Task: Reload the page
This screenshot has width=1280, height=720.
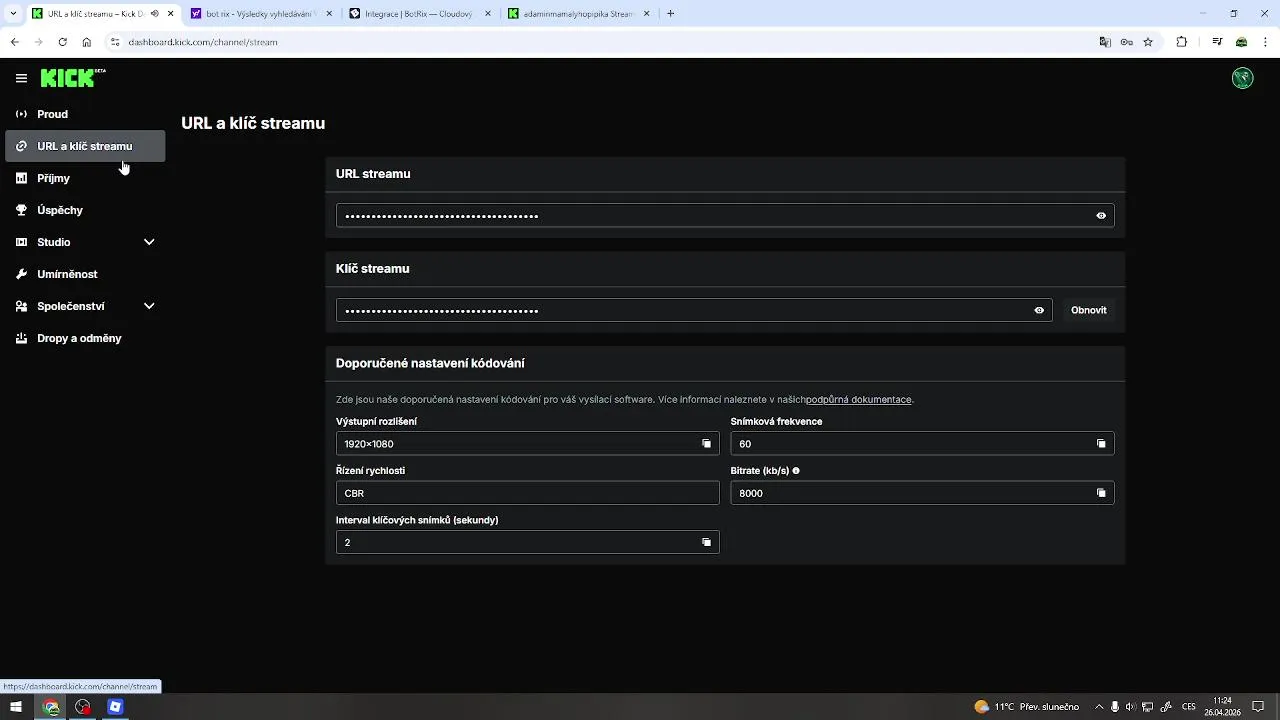Action: pos(62,42)
